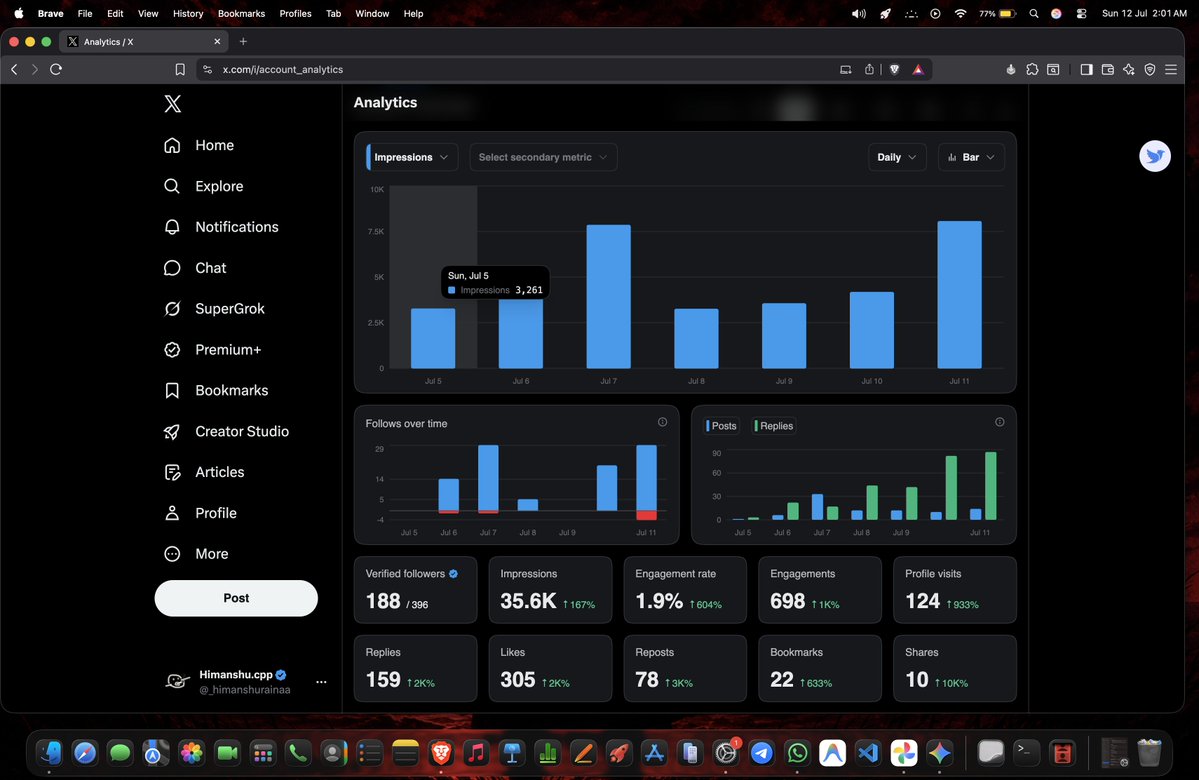Select the Shares 10 stat card
1199x780 pixels.
pyautogui.click(x=955, y=668)
